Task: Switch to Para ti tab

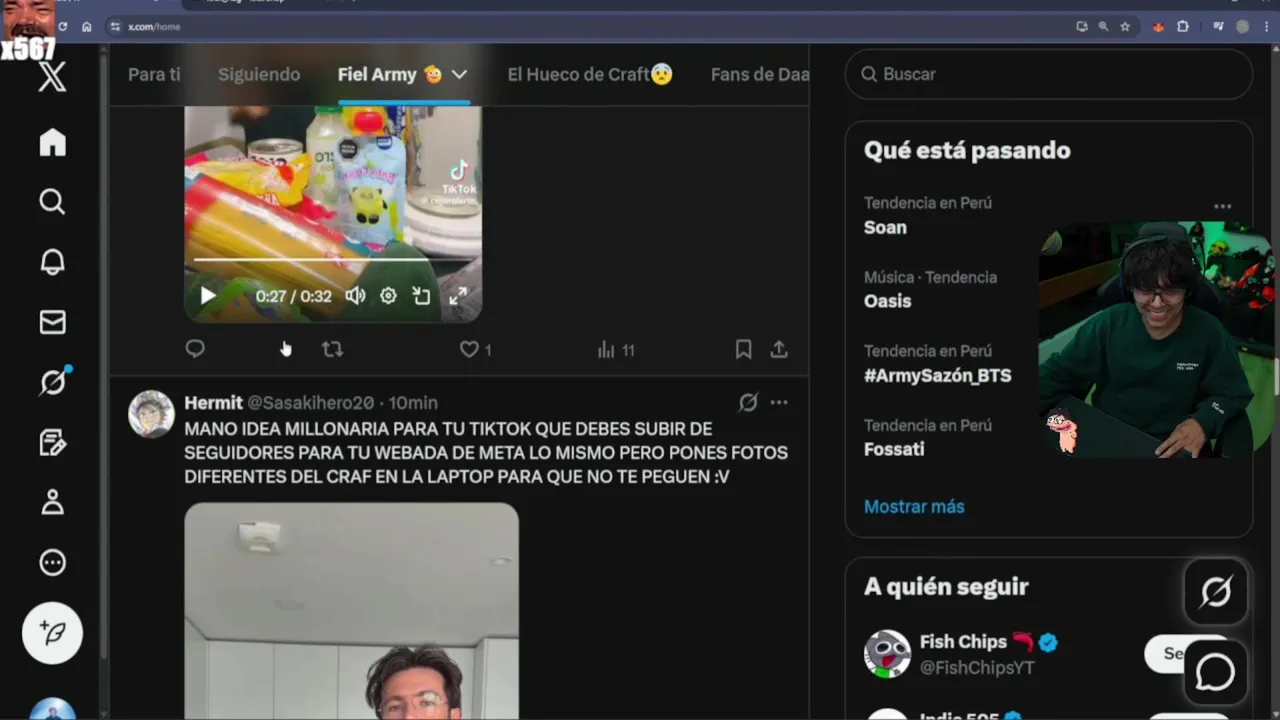Action: 154,74
